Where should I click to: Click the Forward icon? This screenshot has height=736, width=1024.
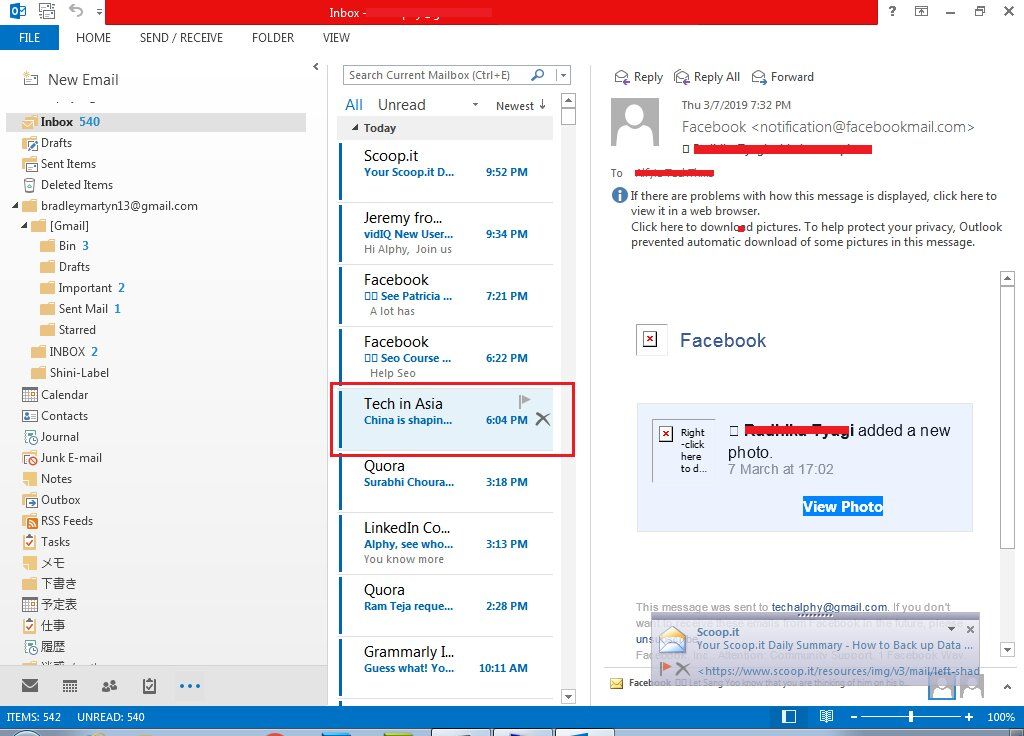[x=759, y=77]
